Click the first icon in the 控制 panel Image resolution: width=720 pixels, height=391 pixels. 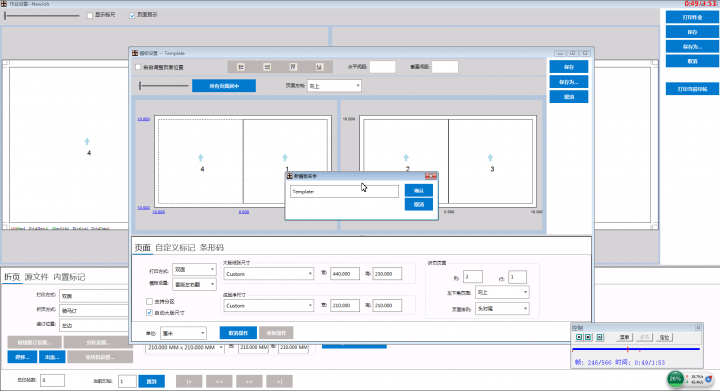(579, 337)
